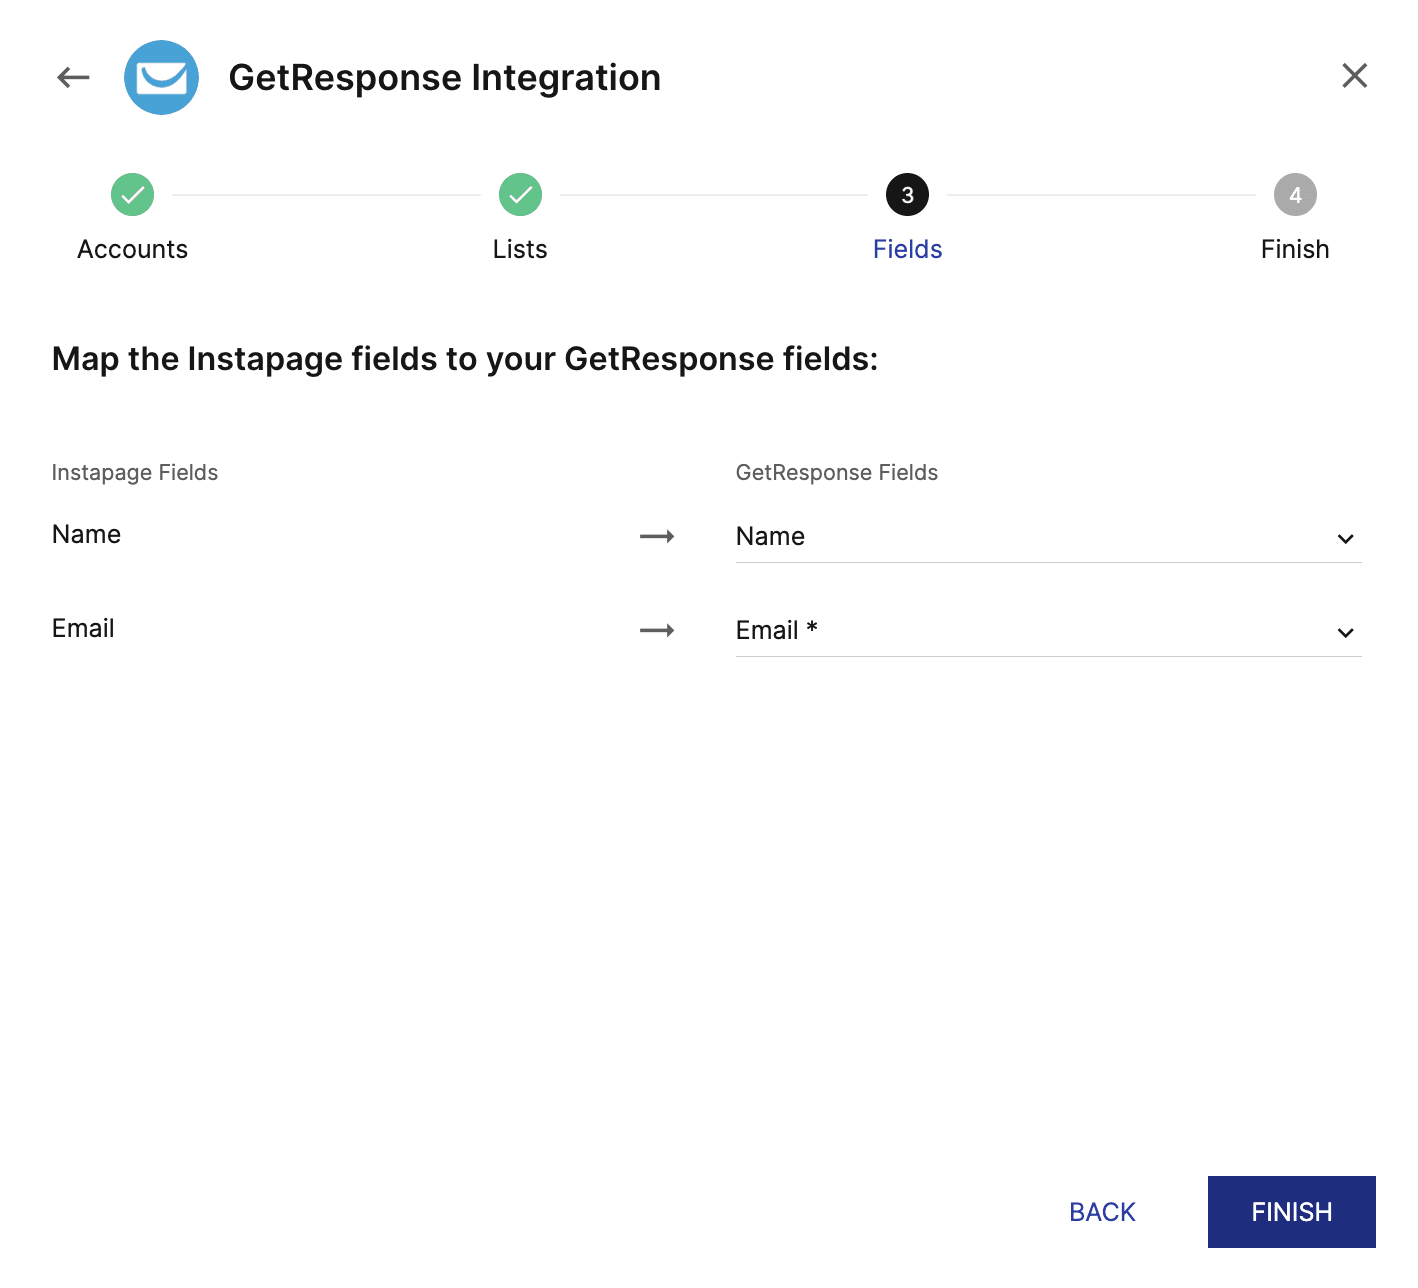Switch to the Accounts step

click(x=132, y=249)
